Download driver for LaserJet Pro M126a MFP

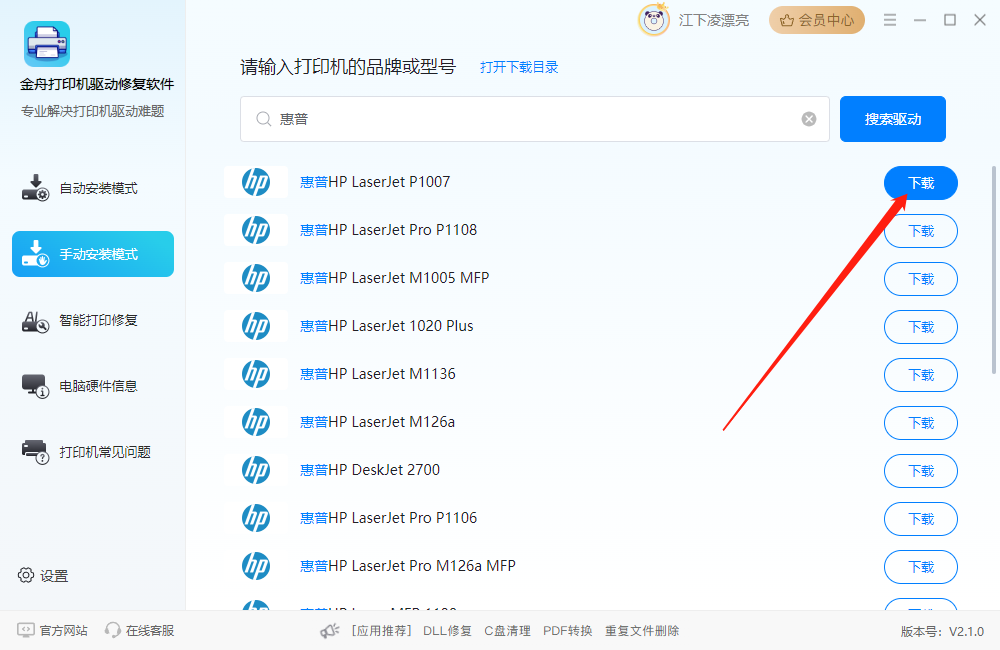920,567
